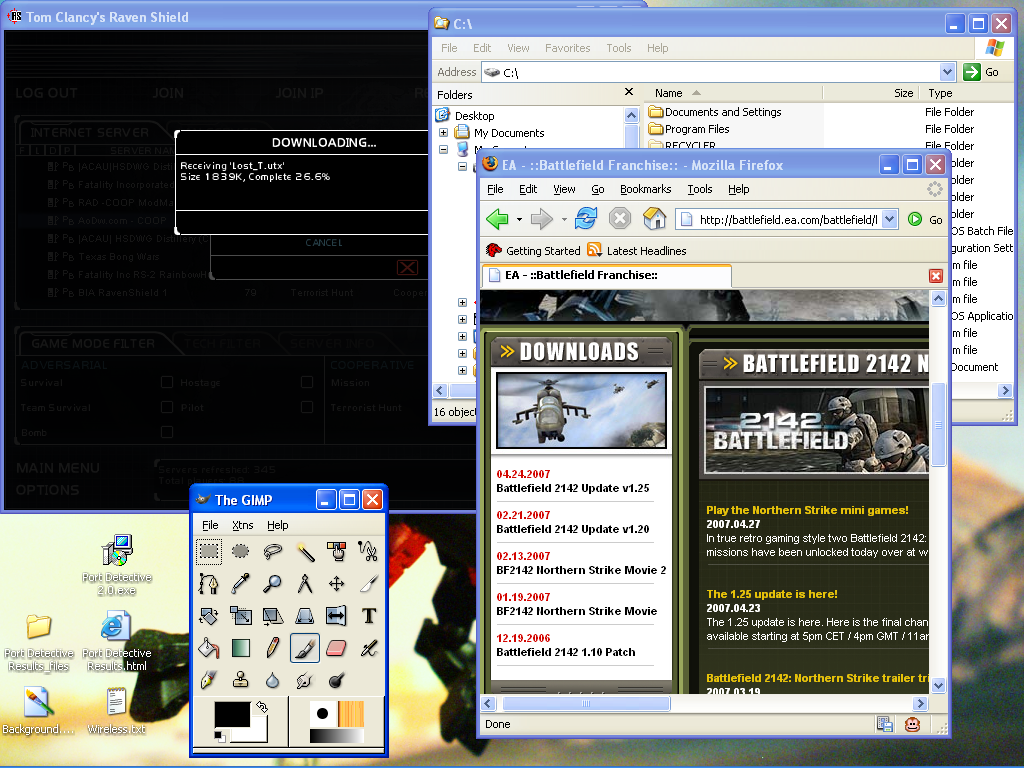Open Battlefield 2142 Update v1.25 download link

[x=573, y=488]
